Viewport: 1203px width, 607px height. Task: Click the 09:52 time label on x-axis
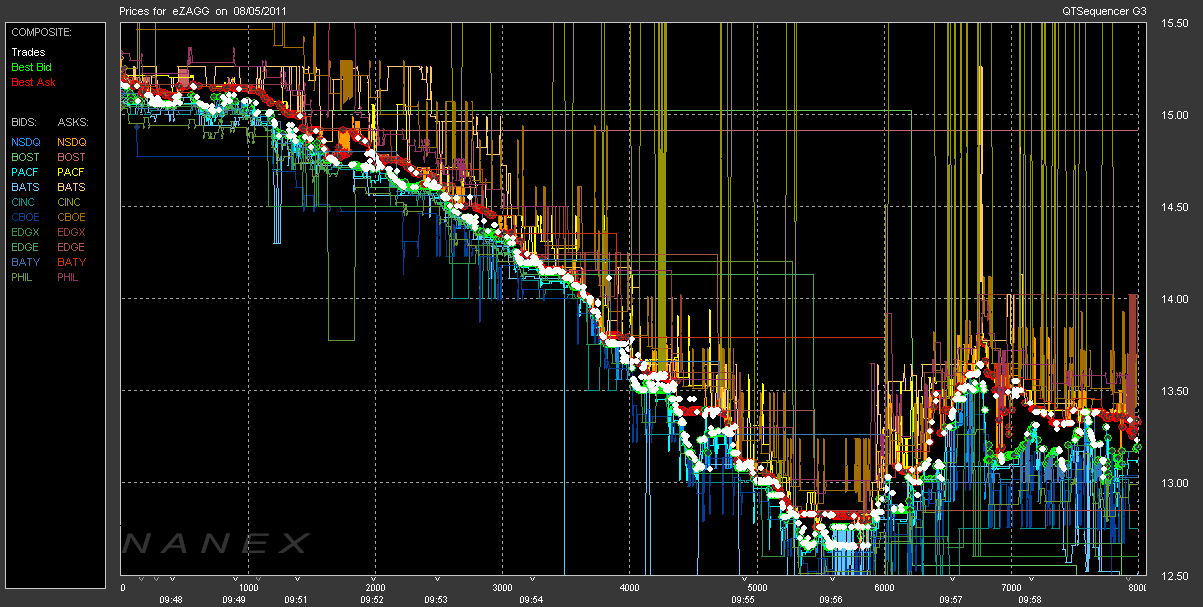(372, 599)
